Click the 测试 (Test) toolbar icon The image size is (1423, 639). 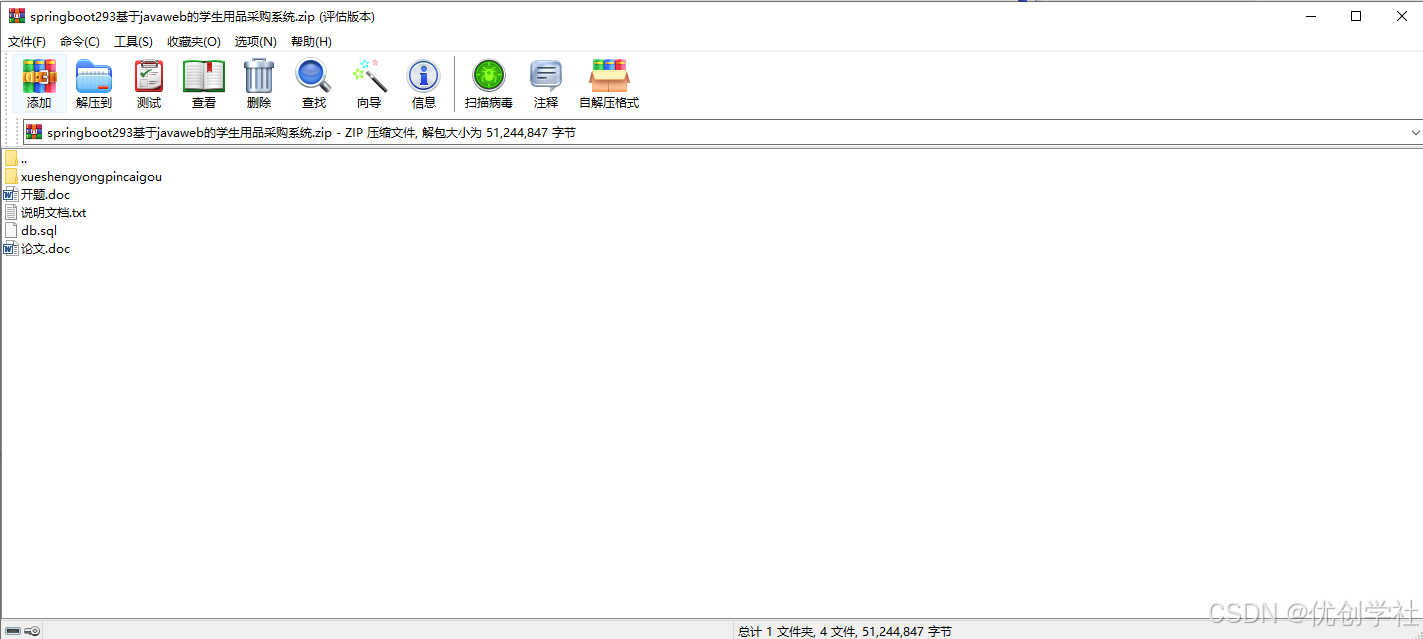point(149,76)
